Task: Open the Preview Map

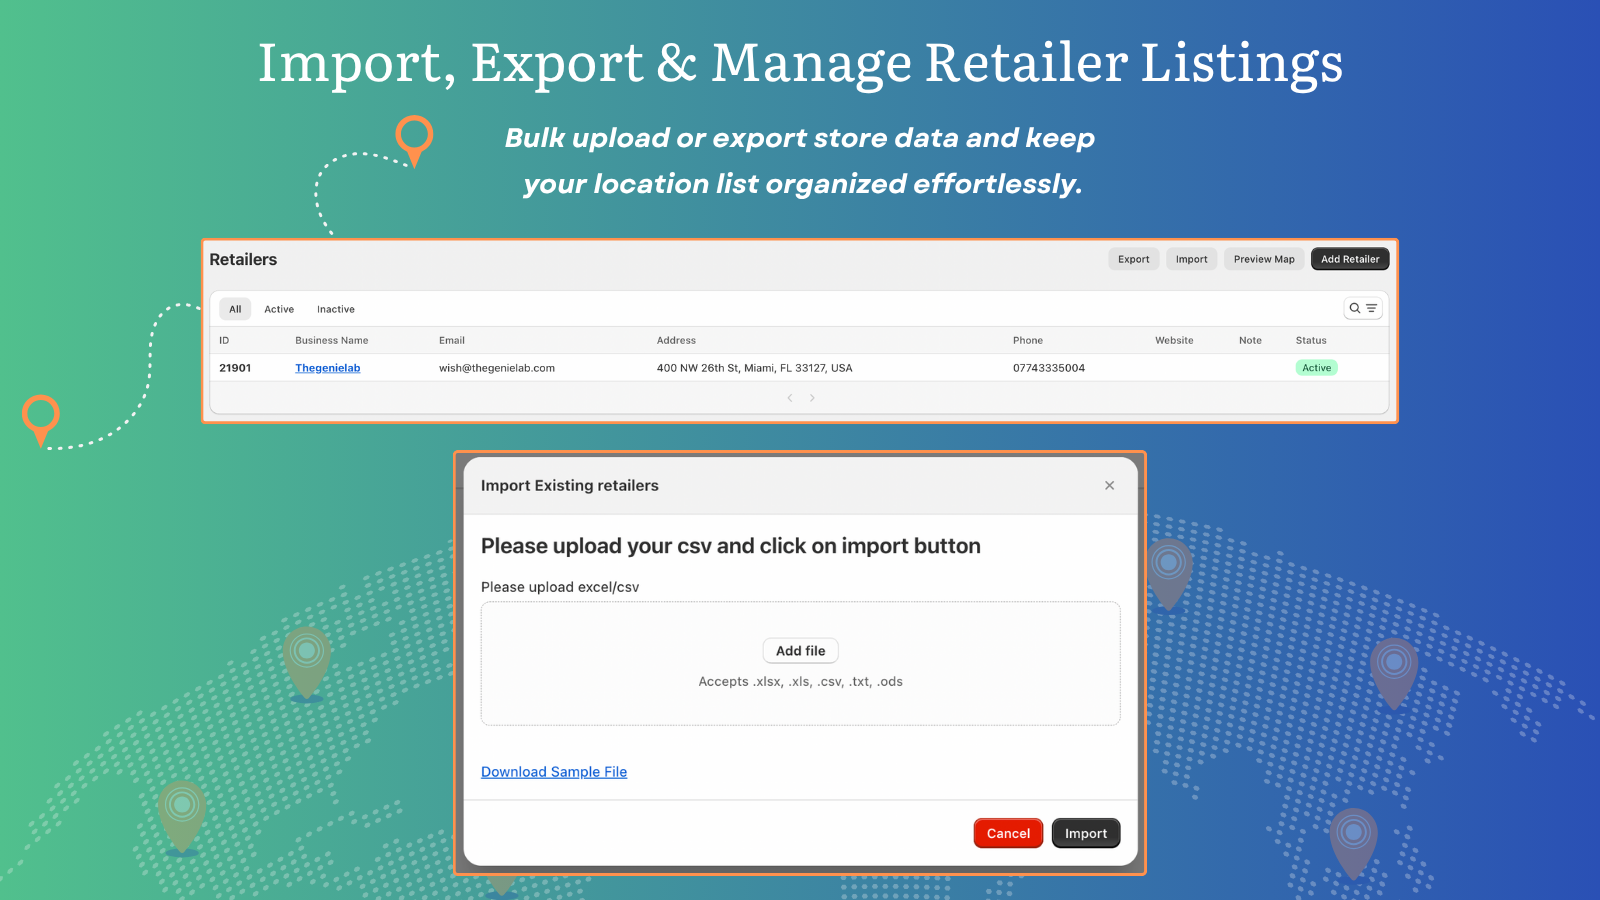Action: pos(1264,258)
